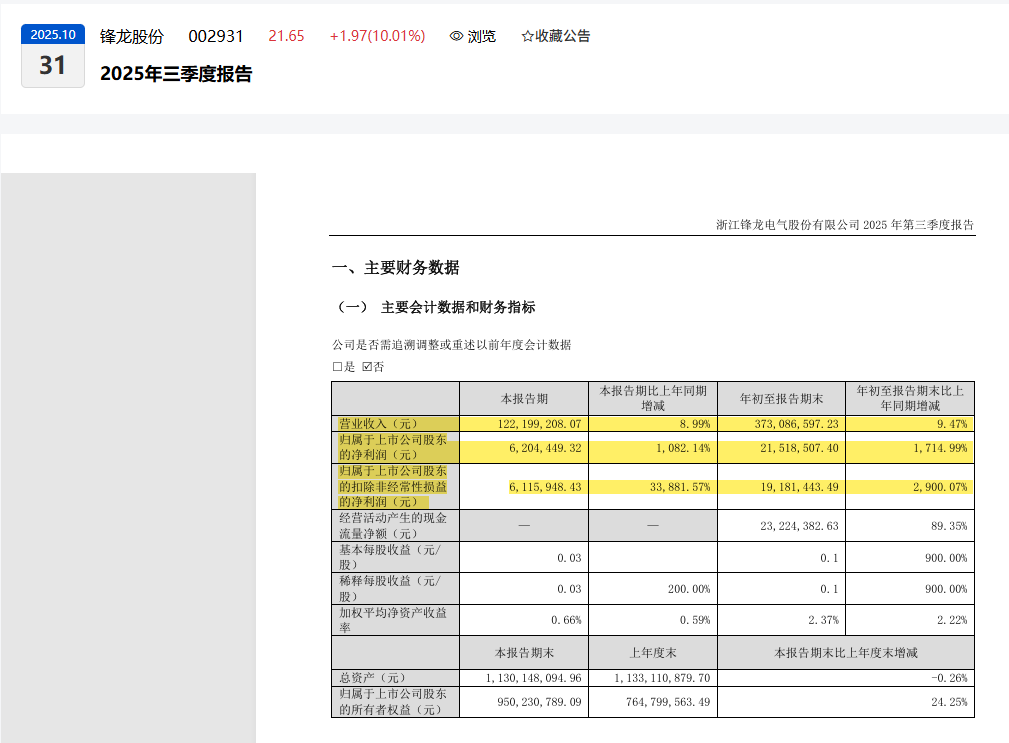Click the stock price 21.65
Viewport: 1009px width, 743px height.
286,36
